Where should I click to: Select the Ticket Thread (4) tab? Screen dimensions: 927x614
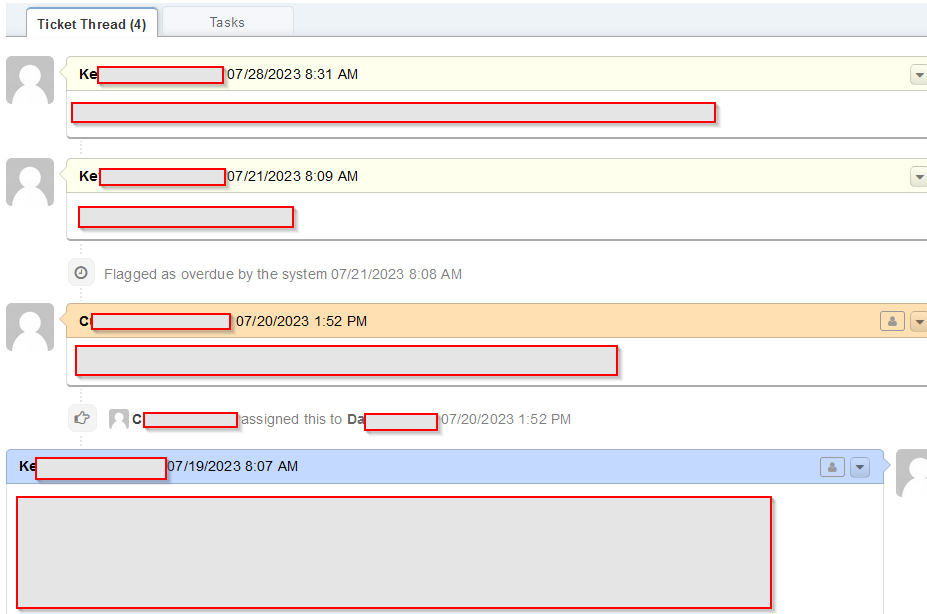[x=91, y=24]
